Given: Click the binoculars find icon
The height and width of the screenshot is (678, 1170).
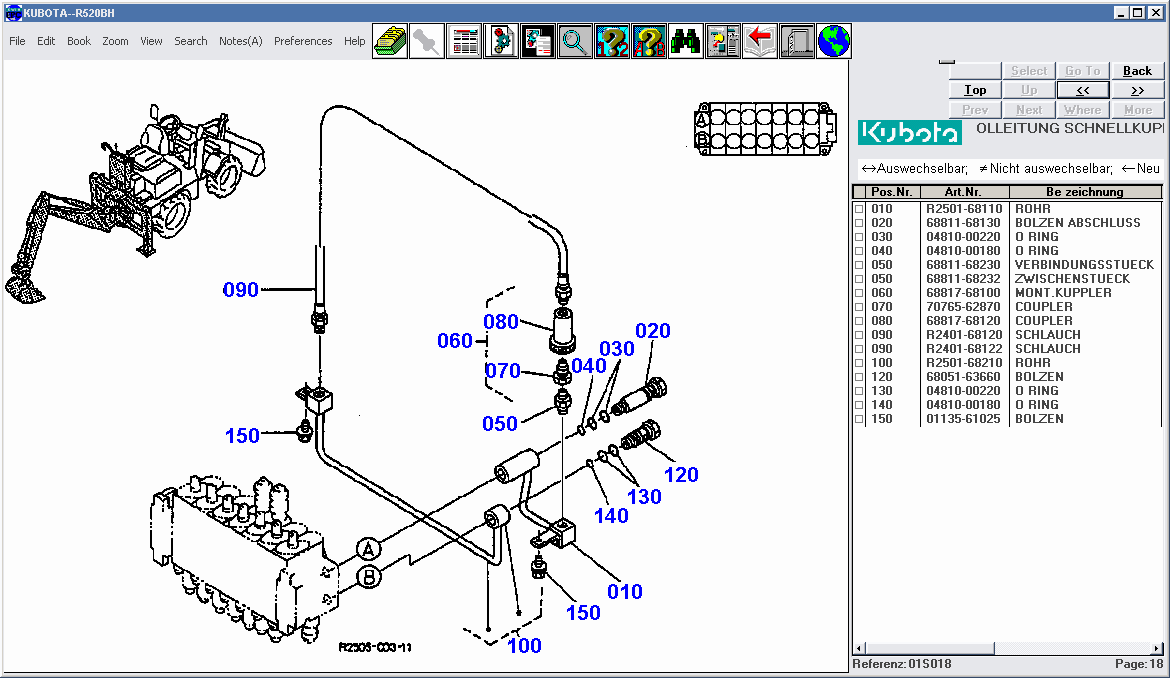Looking at the screenshot, I should coord(685,41).
